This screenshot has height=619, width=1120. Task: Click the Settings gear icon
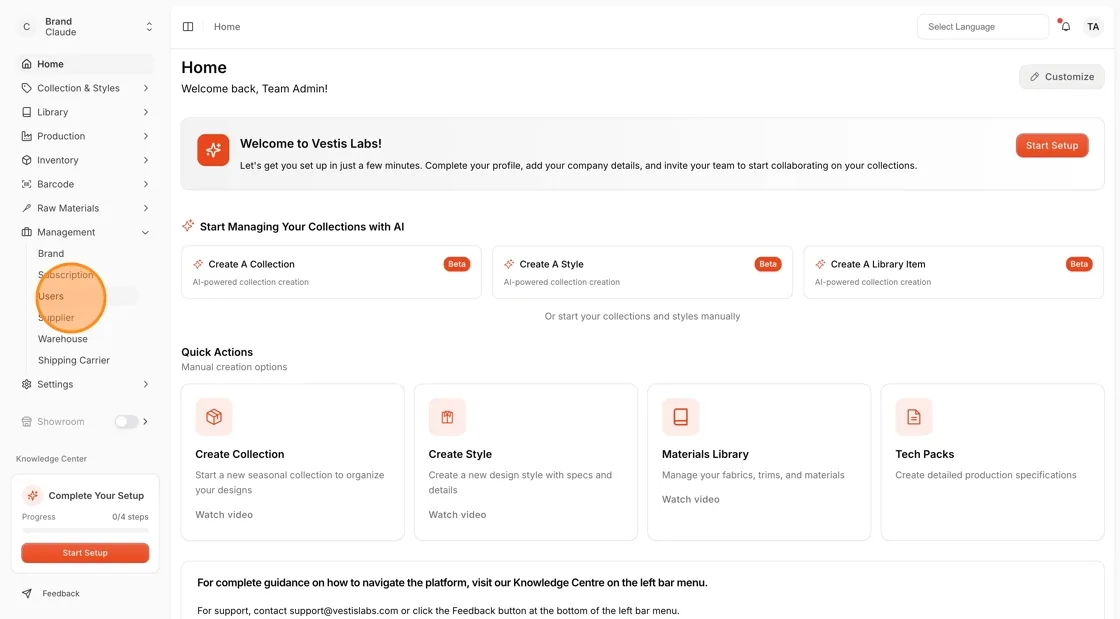click(x=26, y=384)
